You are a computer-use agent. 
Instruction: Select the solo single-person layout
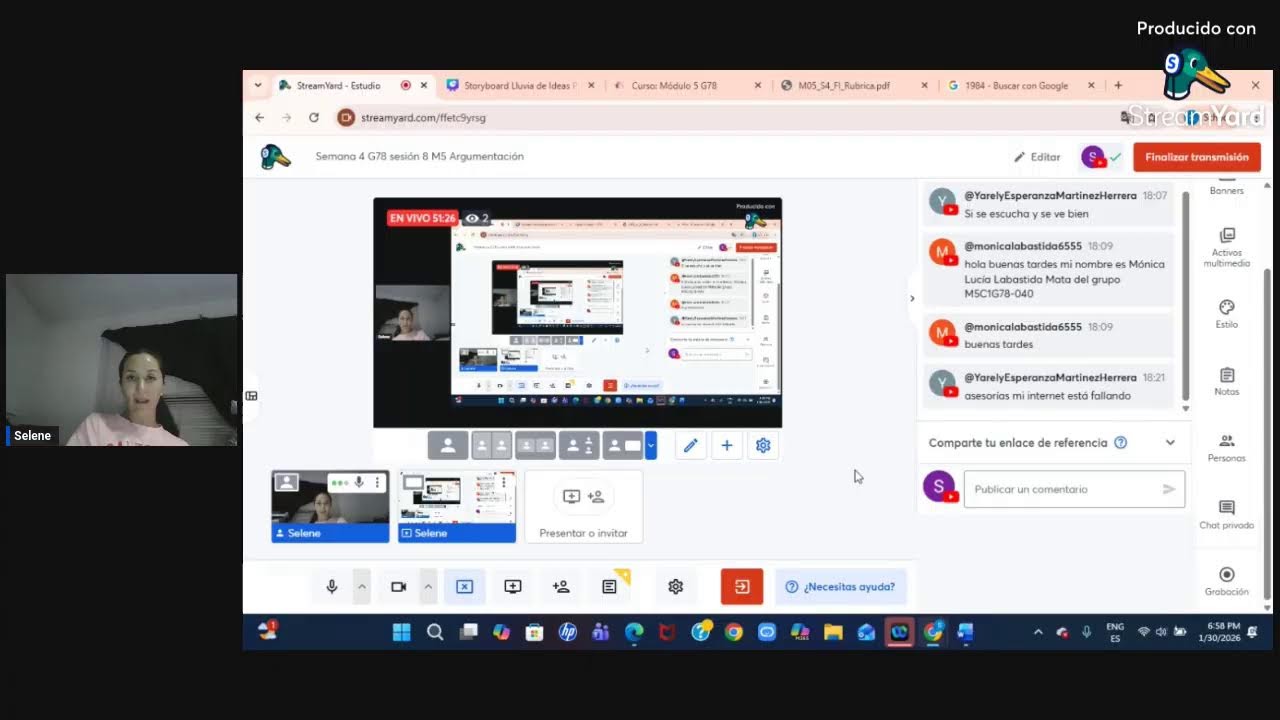448,446
